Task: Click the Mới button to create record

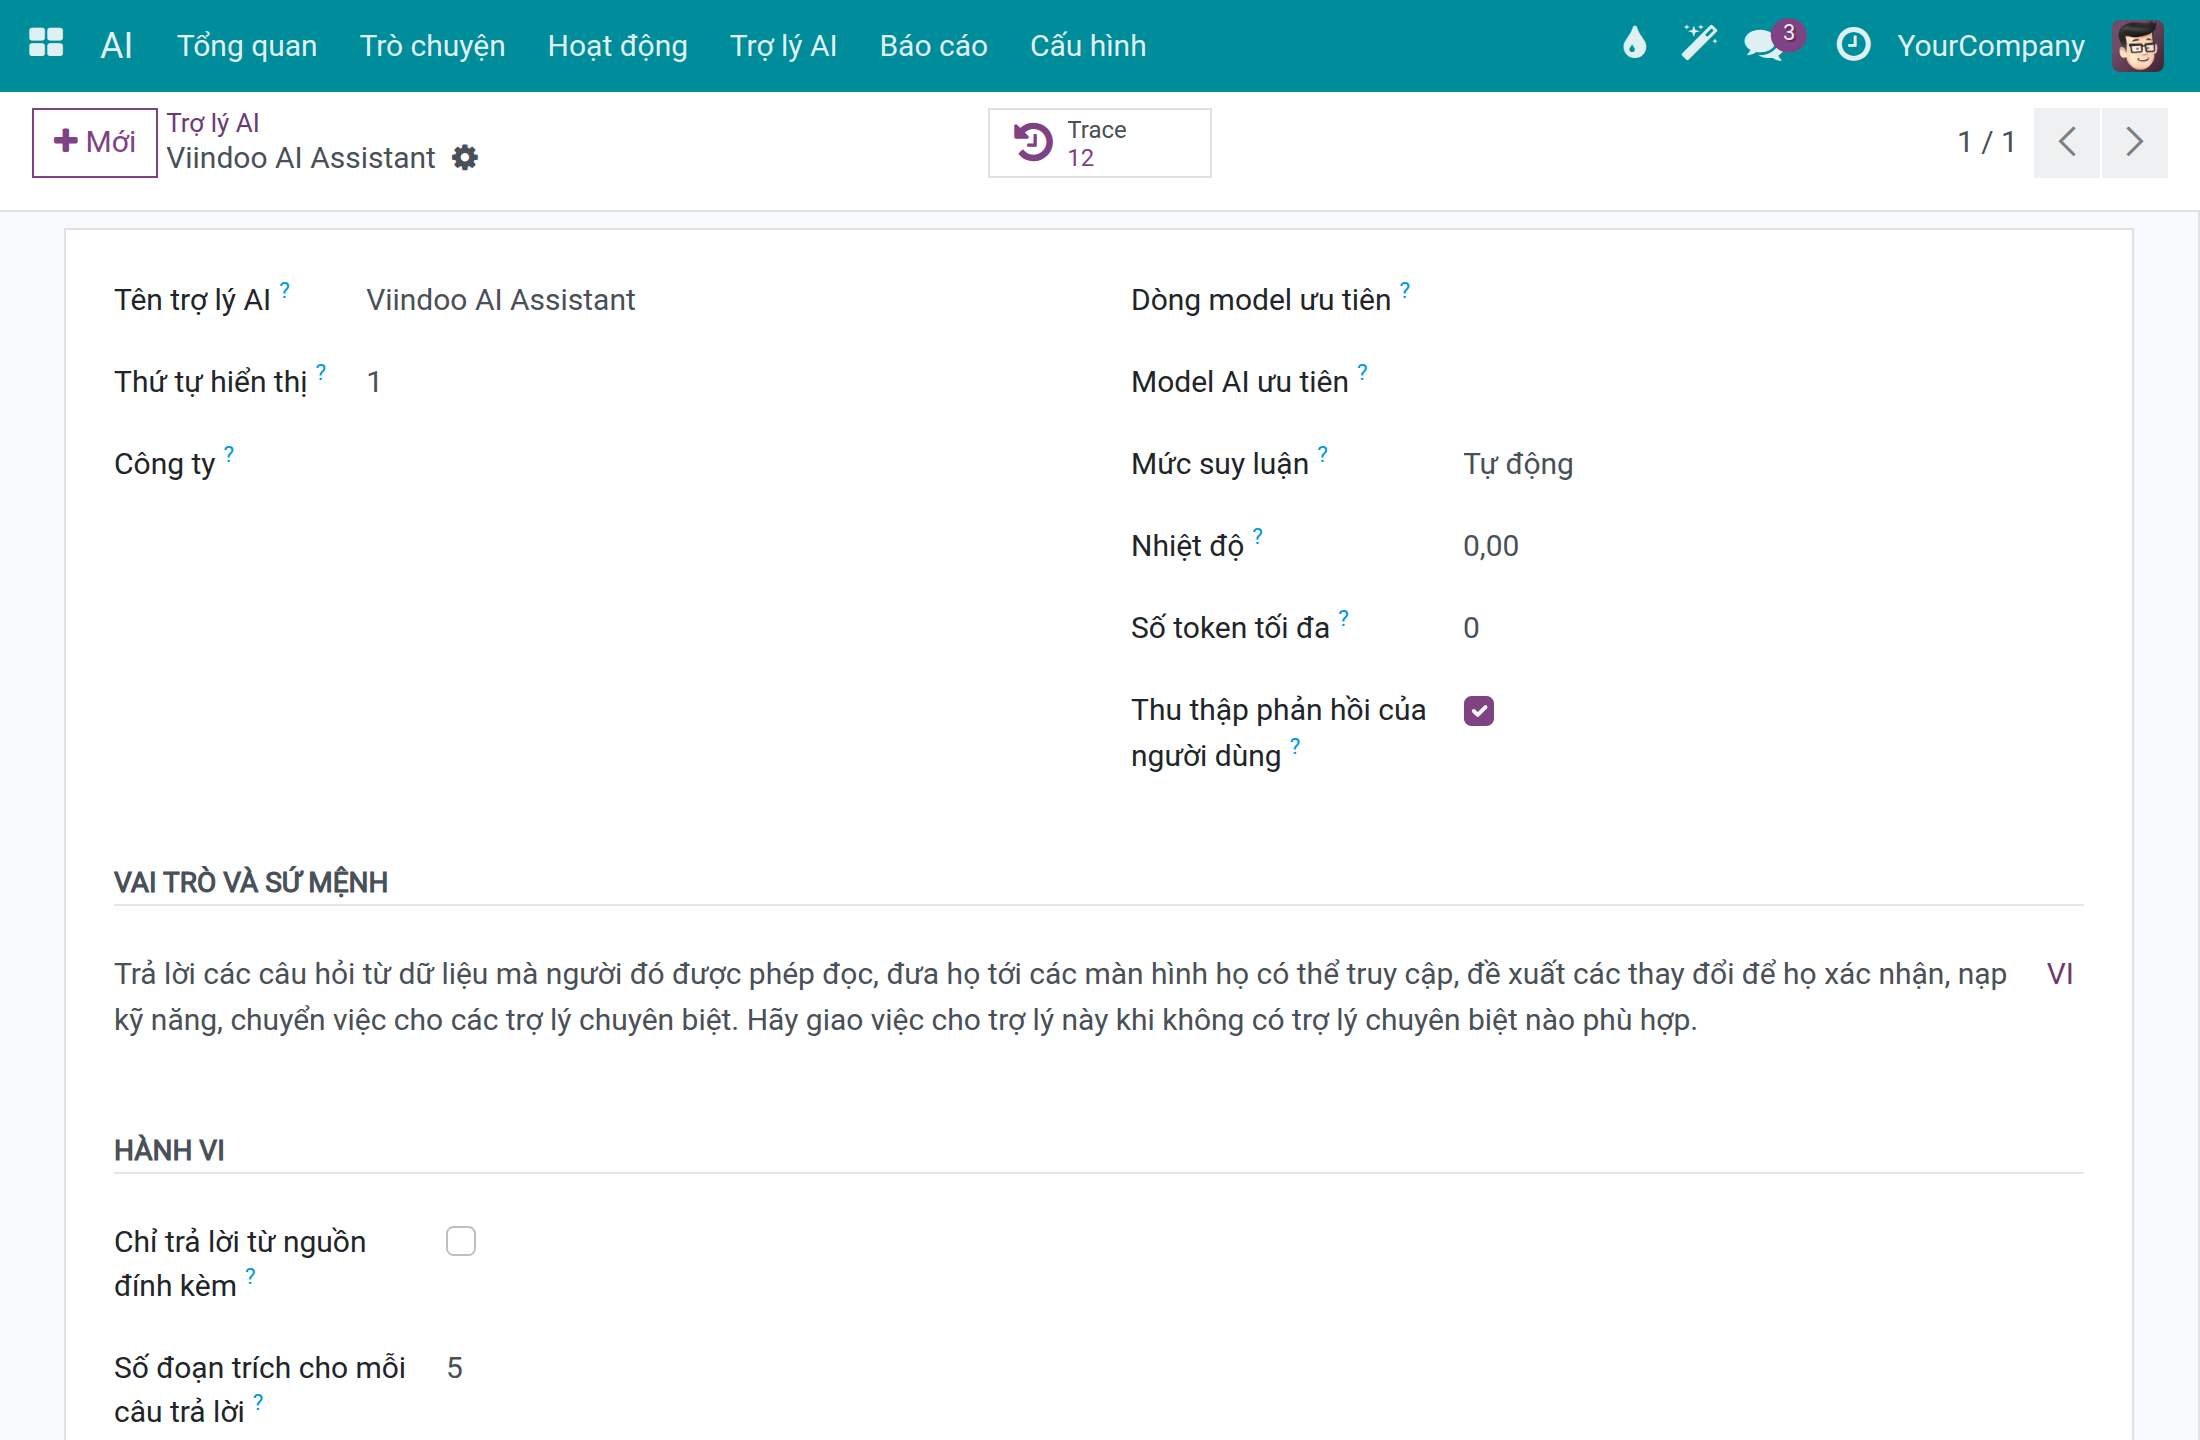Action: pyautogui.click(x=95, y=142)
